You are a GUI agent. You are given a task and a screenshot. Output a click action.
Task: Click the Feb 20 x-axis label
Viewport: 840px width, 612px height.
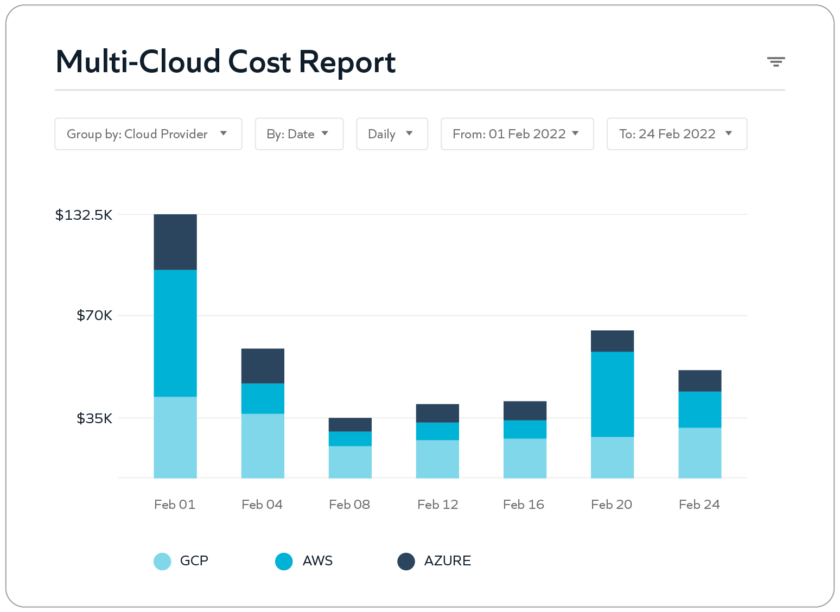(x=612, y=505)
